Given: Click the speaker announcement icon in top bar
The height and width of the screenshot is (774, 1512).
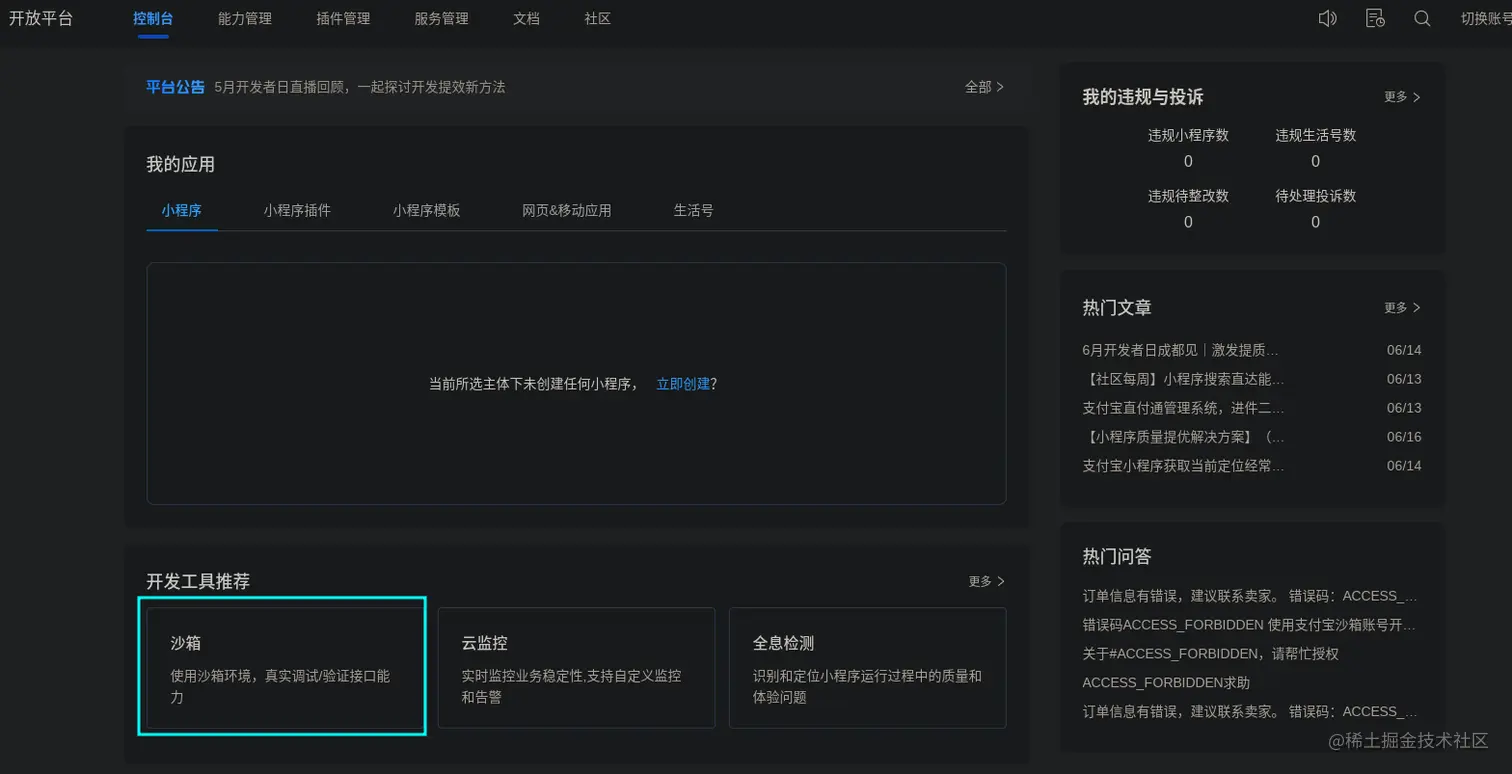Looking at the screenshot, I should [1327, 19].
